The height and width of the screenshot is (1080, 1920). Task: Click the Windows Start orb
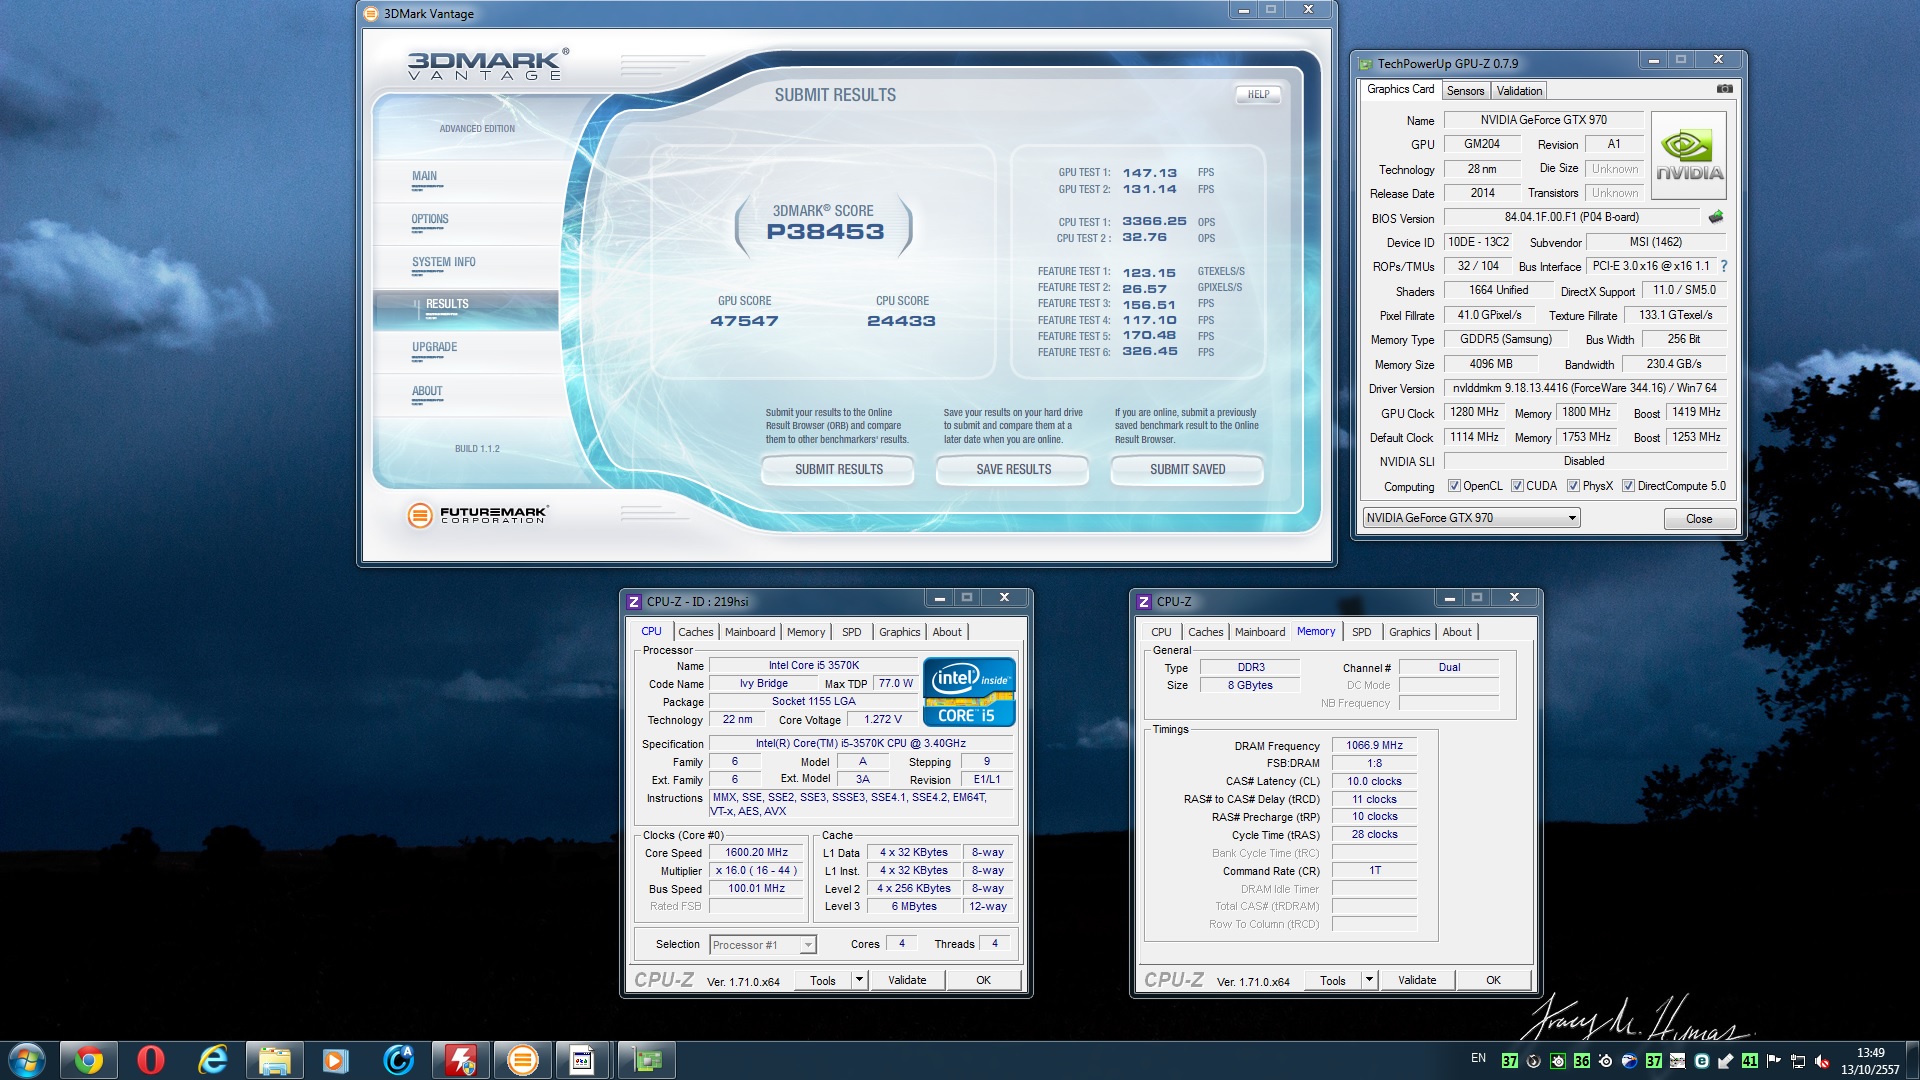pos(27,1059)
